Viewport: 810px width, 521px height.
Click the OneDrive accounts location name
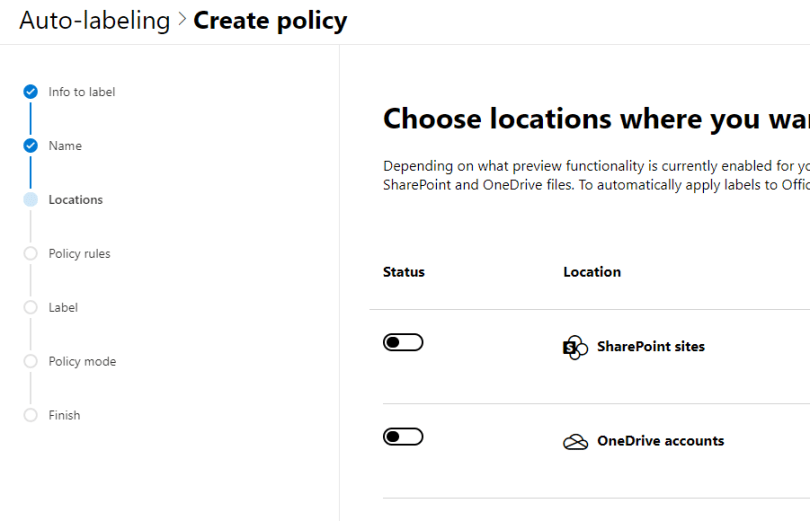tap(660, 441)
